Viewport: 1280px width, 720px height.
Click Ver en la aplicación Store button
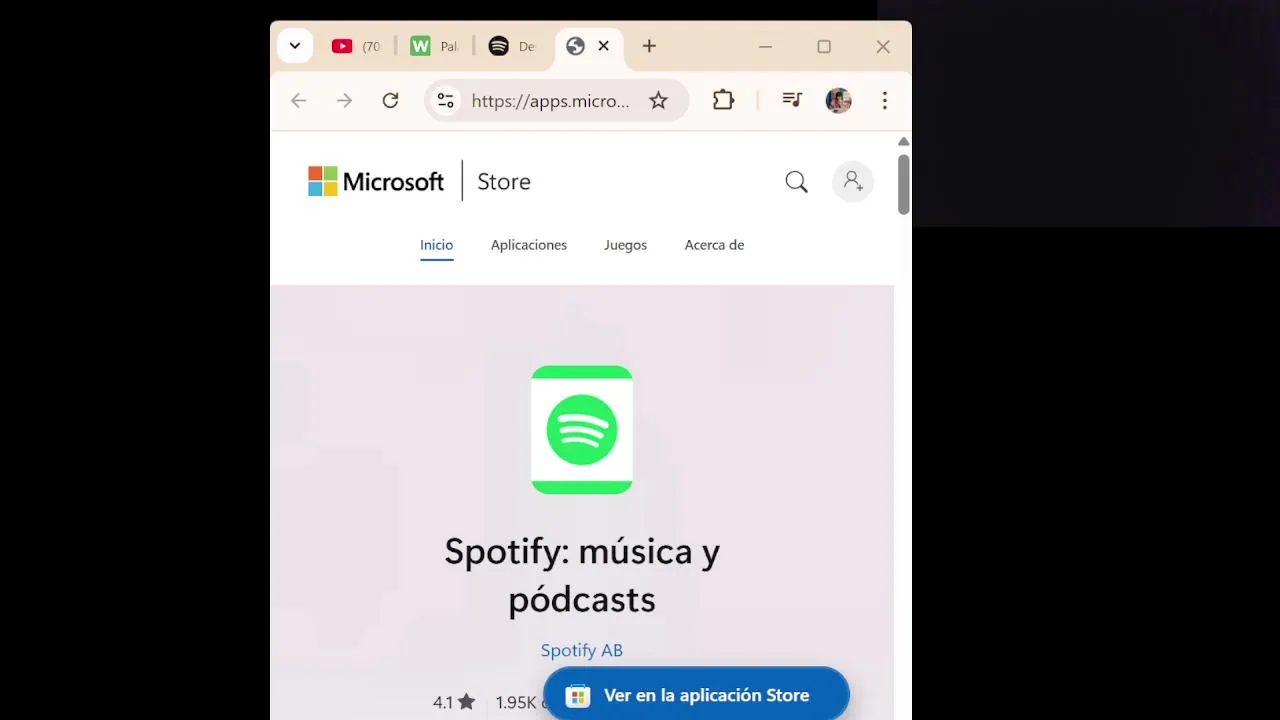point(696,695)
